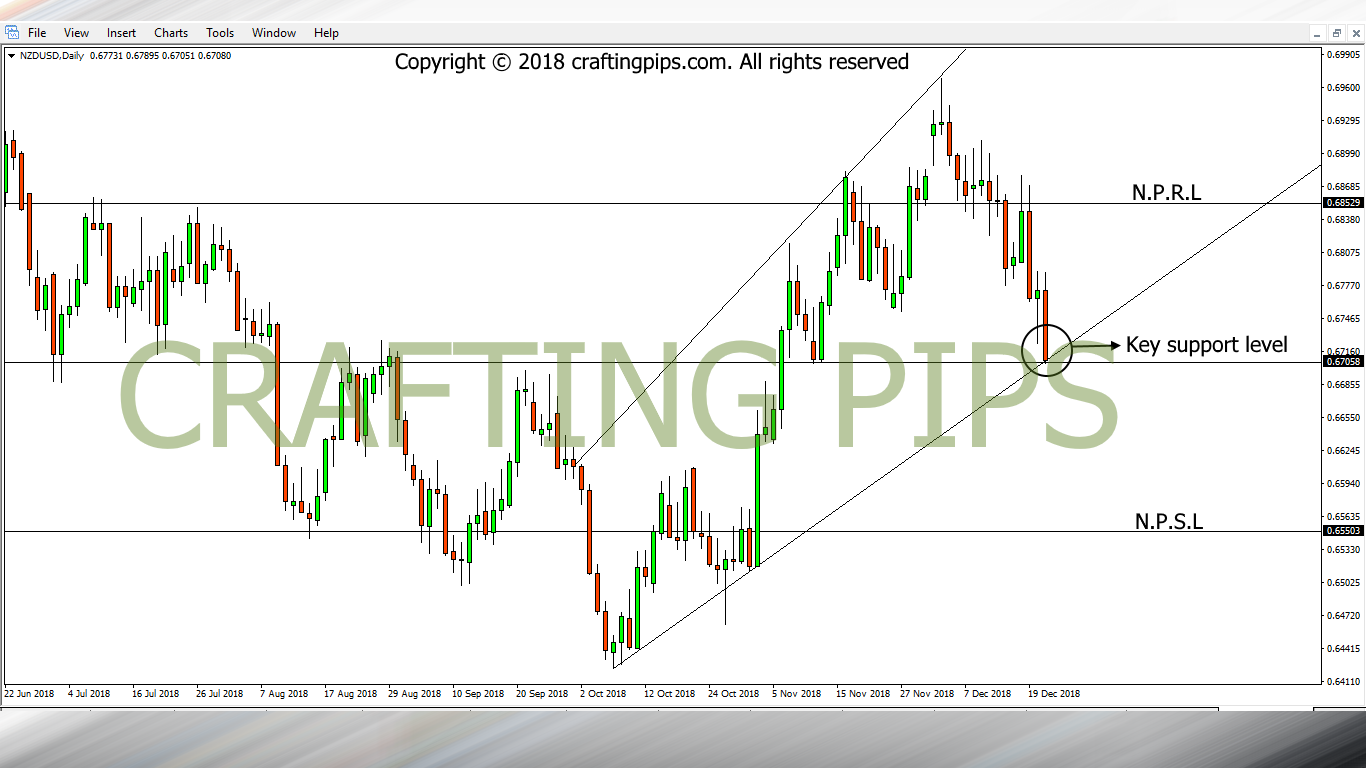Viewport: 1366px width, 768px height.
Task: Click the 0.65940 price axis value
Action: pyautogui.click(x=1345, y=484)
